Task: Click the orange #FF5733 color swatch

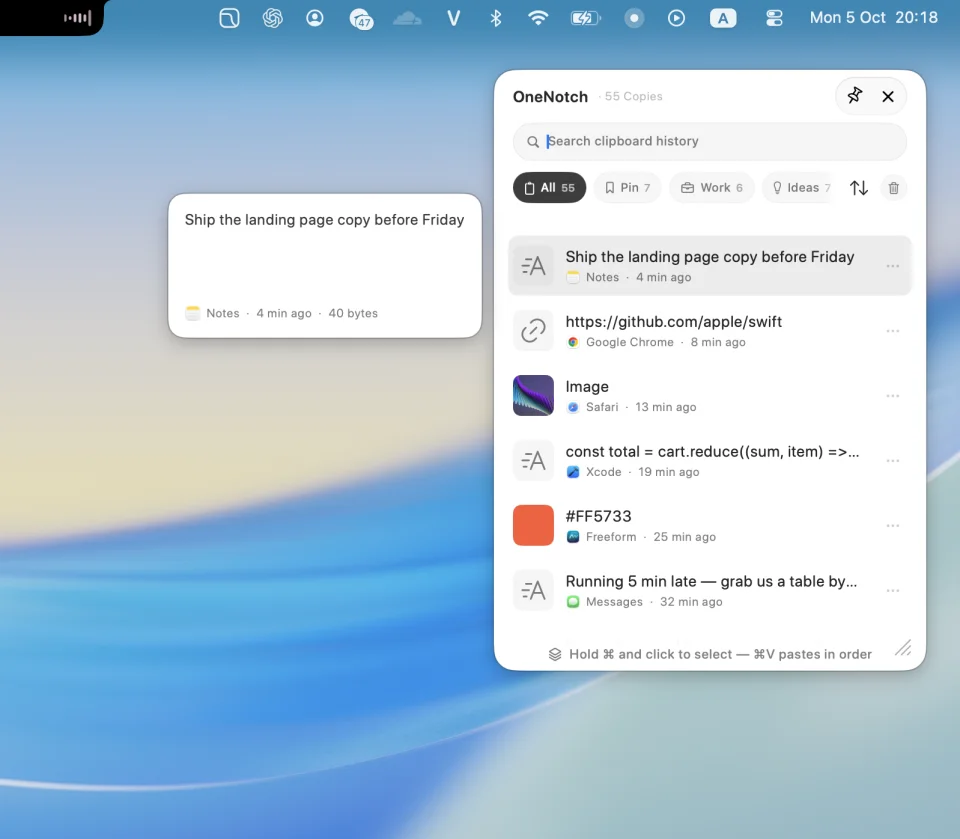Action: click(x=533, y=525)
